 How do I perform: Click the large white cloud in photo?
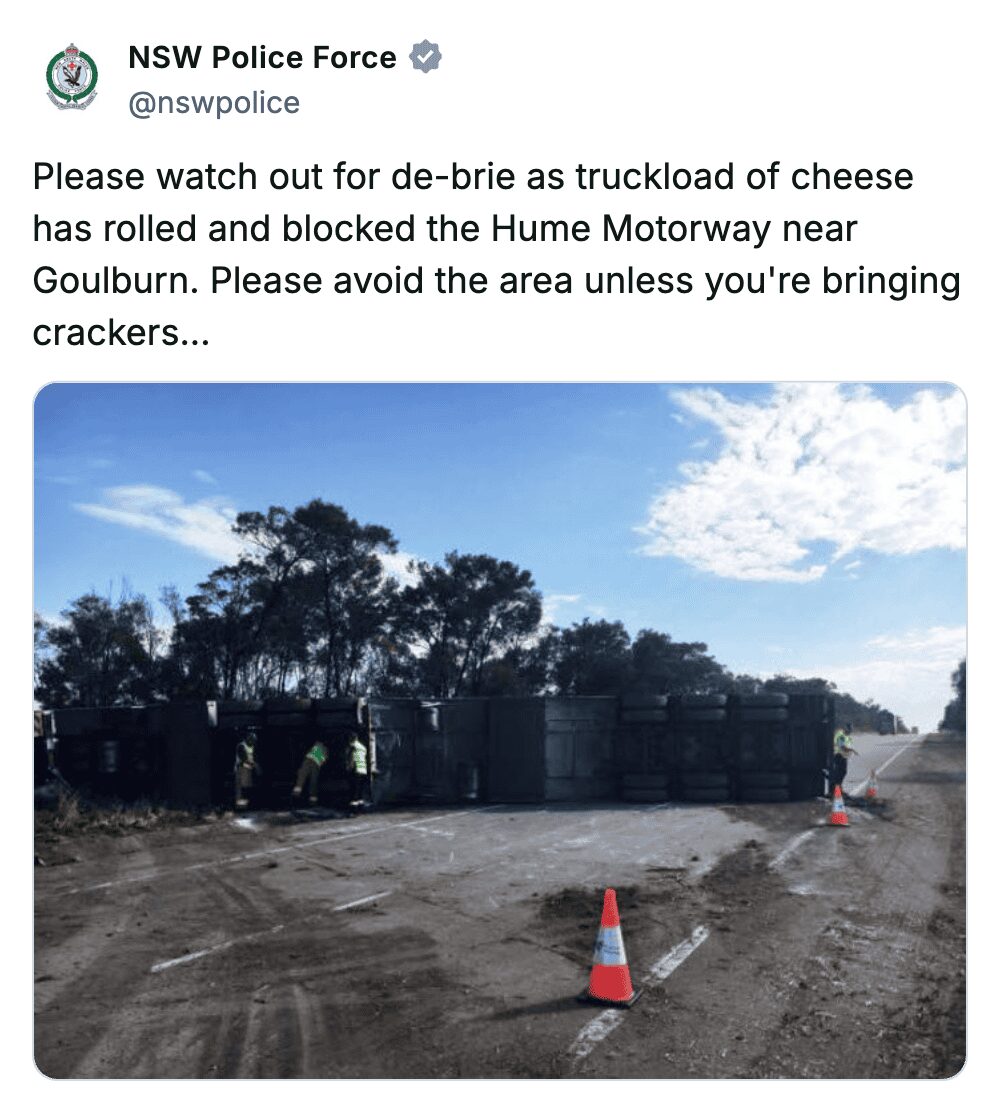(802, 482)
